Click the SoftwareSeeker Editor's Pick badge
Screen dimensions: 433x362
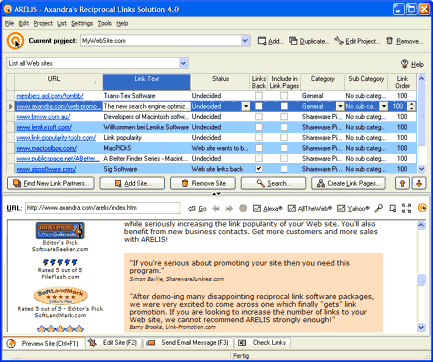(x=60, y=231)
